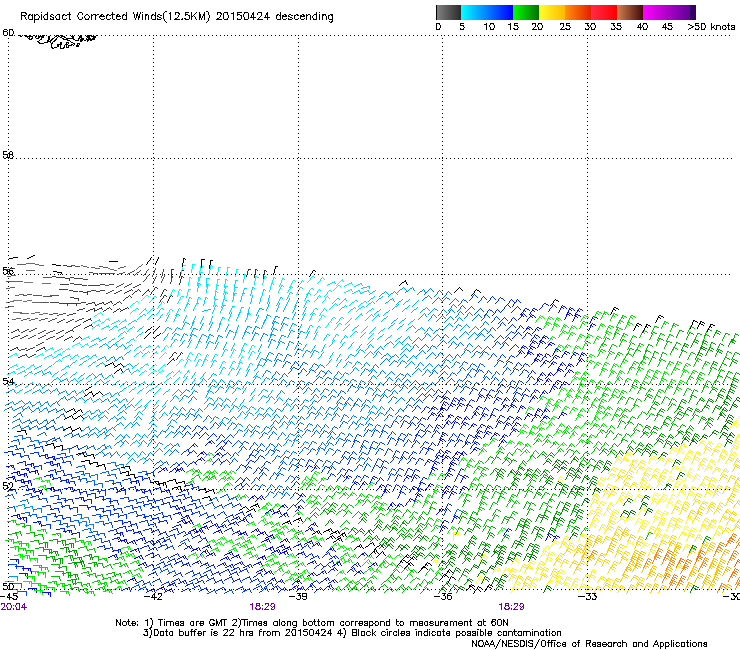Click the word 'descending' in the title
The height and width of the screenshot is (650, 740).
click(304, 17)
